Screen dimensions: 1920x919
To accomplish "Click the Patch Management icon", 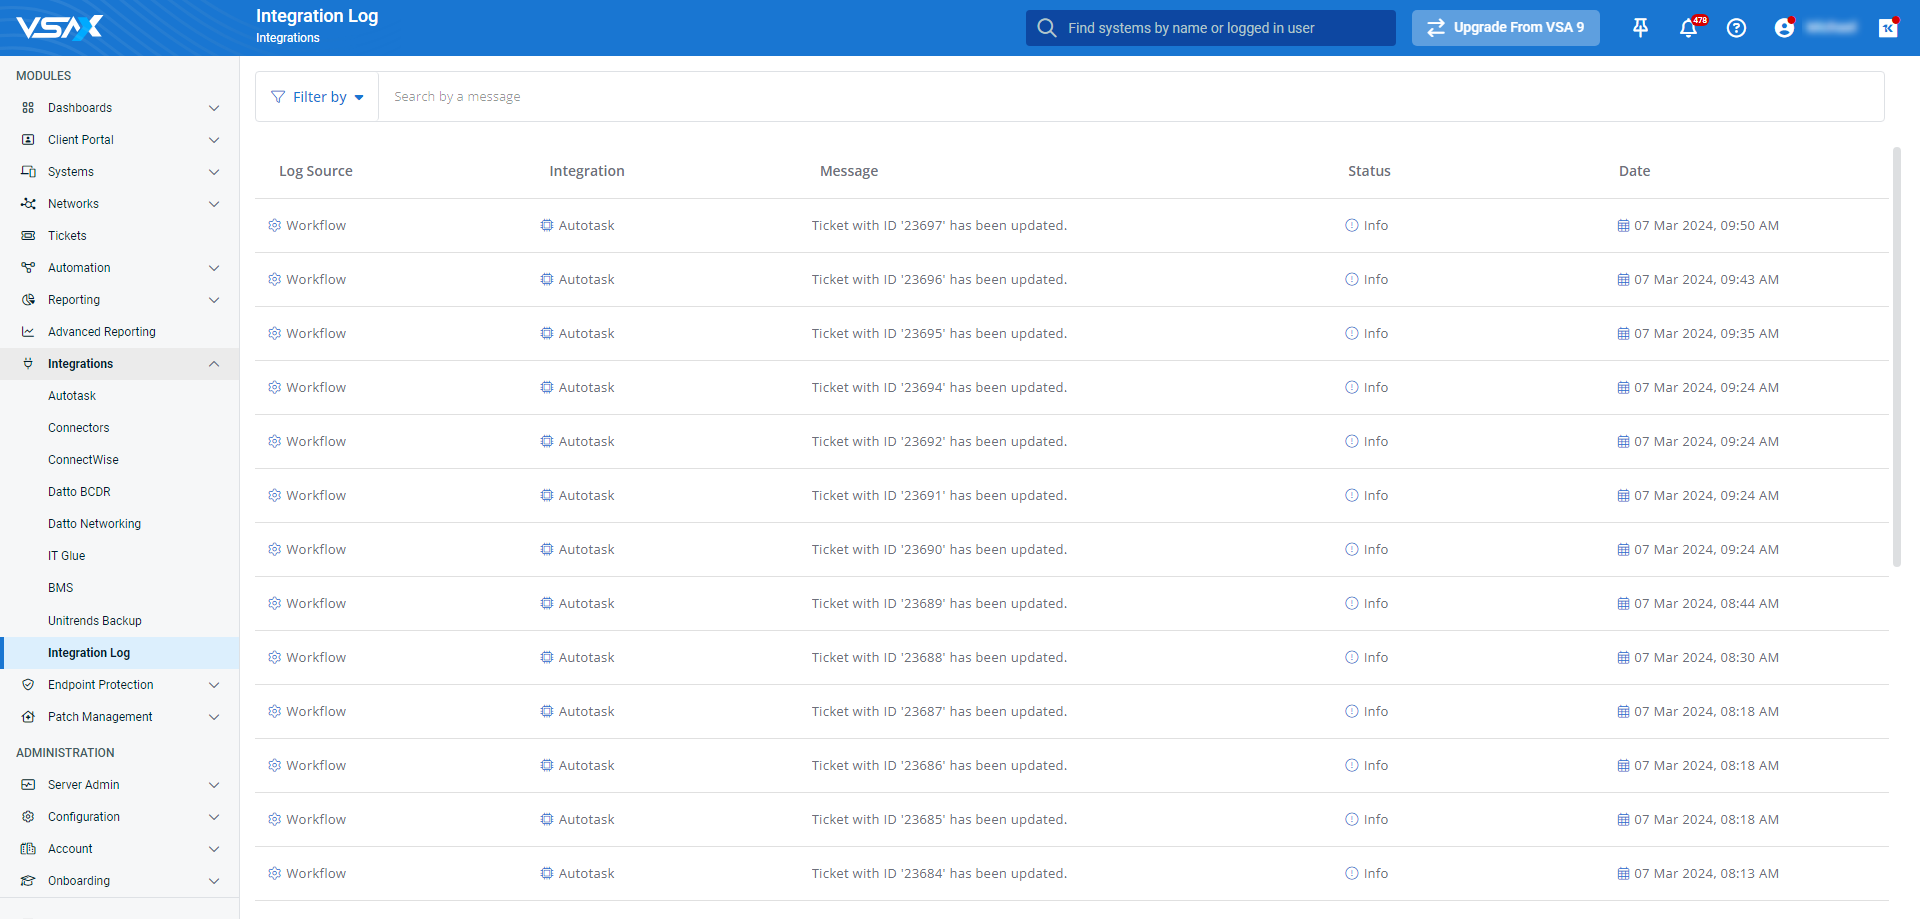I will click(28, 717).
